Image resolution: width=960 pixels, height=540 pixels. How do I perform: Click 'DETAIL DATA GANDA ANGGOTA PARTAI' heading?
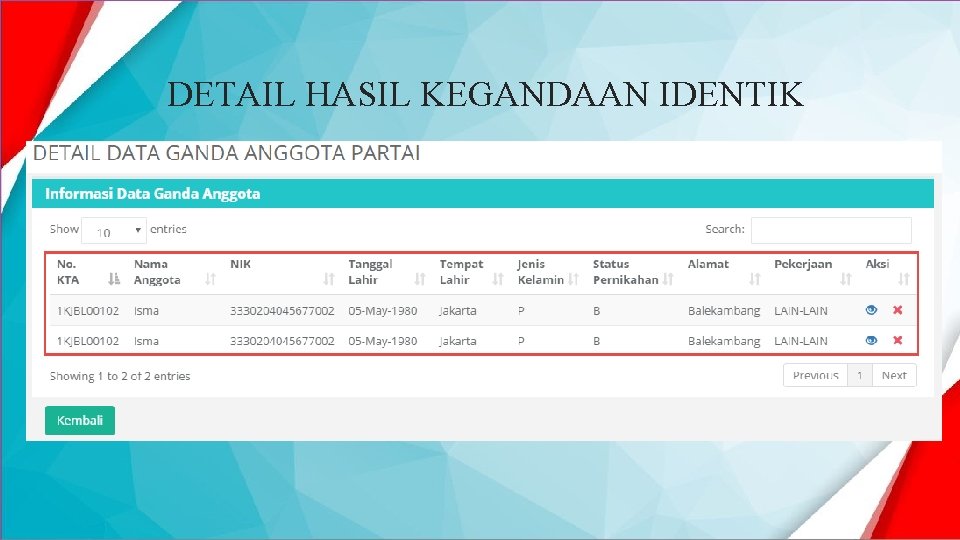click(227, 152)
